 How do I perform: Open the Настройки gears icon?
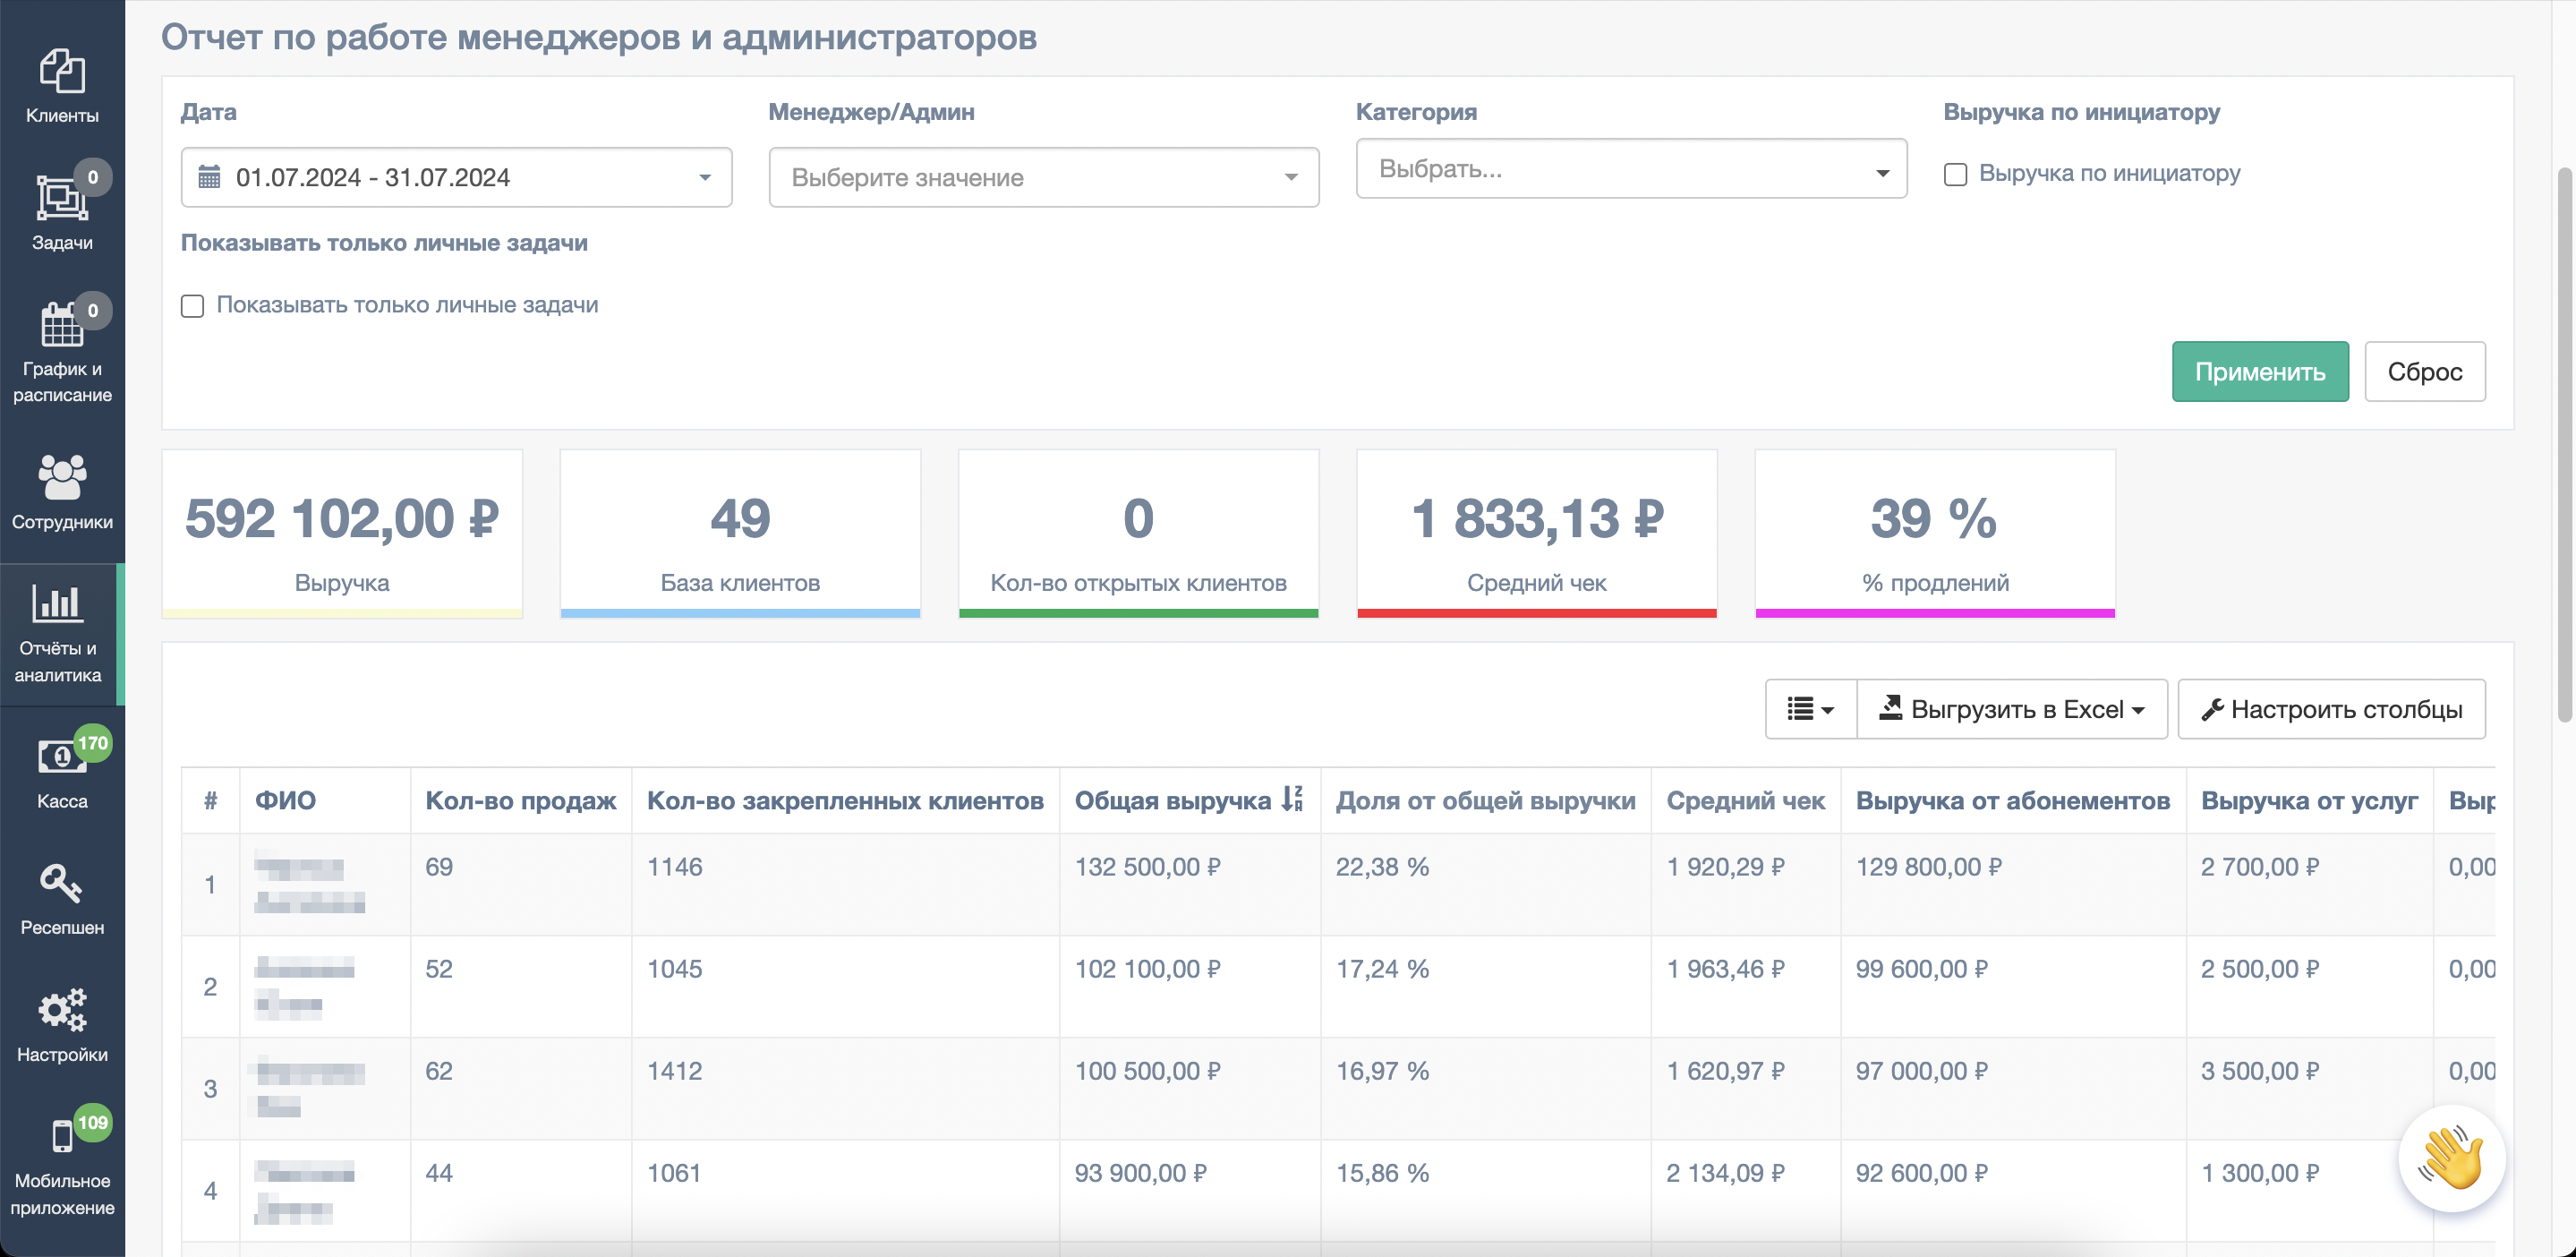[62, 1010]
